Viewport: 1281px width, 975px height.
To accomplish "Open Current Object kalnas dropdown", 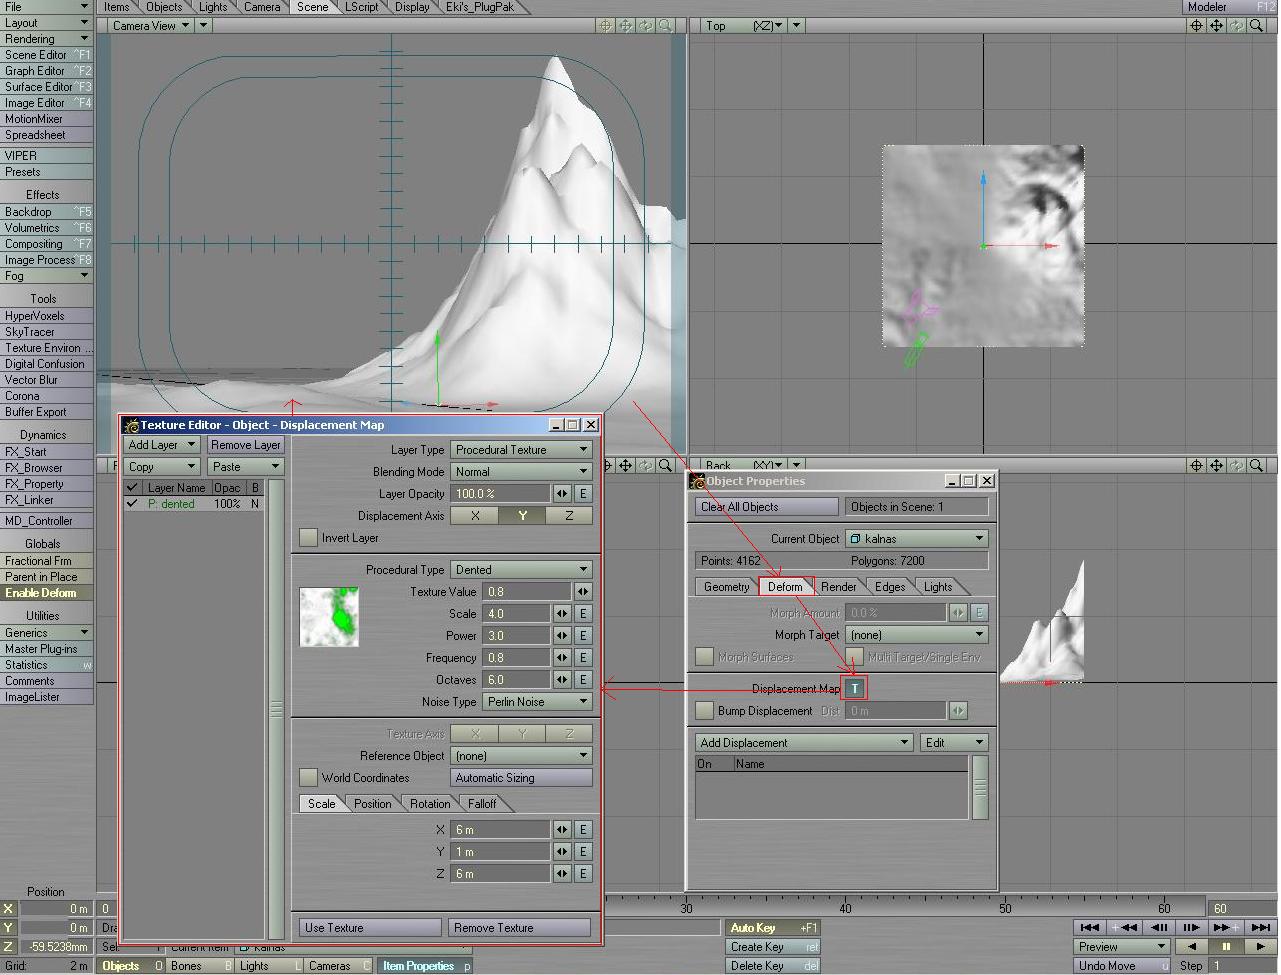I will [916, 539].
